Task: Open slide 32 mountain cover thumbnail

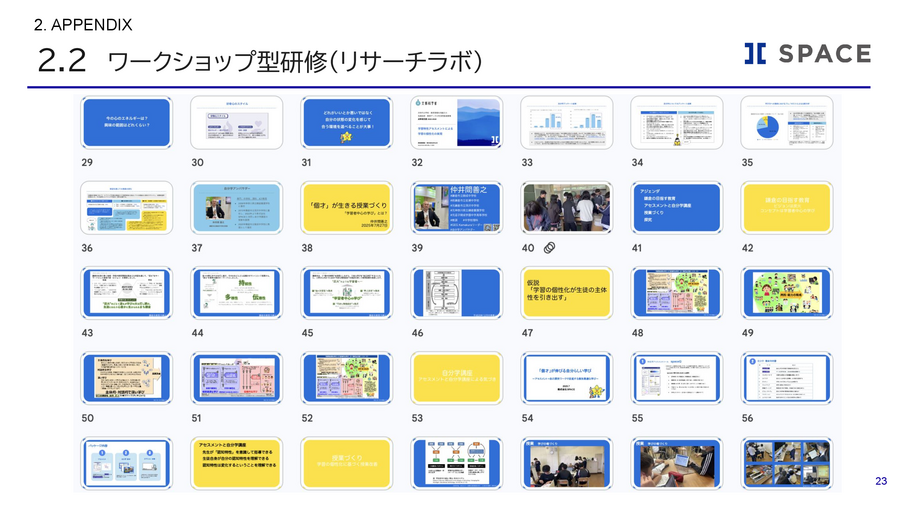Action: (457, 123)
